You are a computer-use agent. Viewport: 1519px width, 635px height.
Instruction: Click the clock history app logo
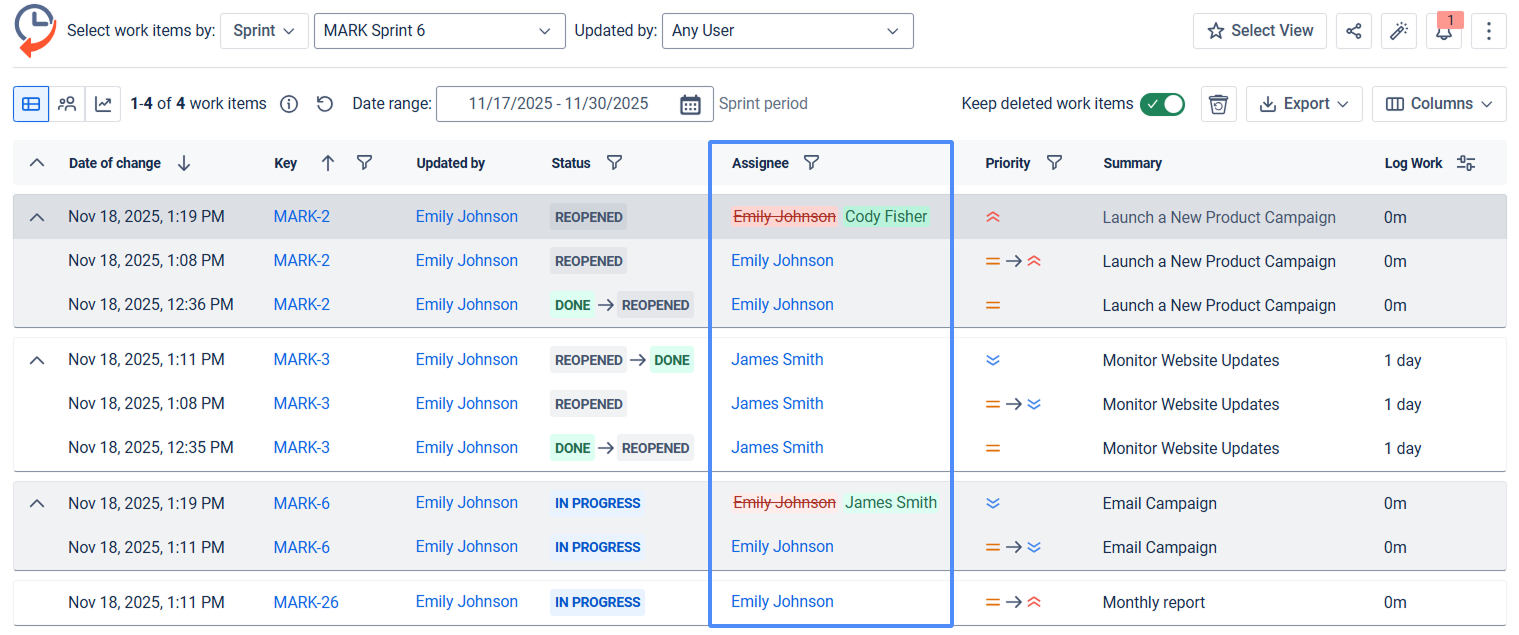click(x=35, y=30)
